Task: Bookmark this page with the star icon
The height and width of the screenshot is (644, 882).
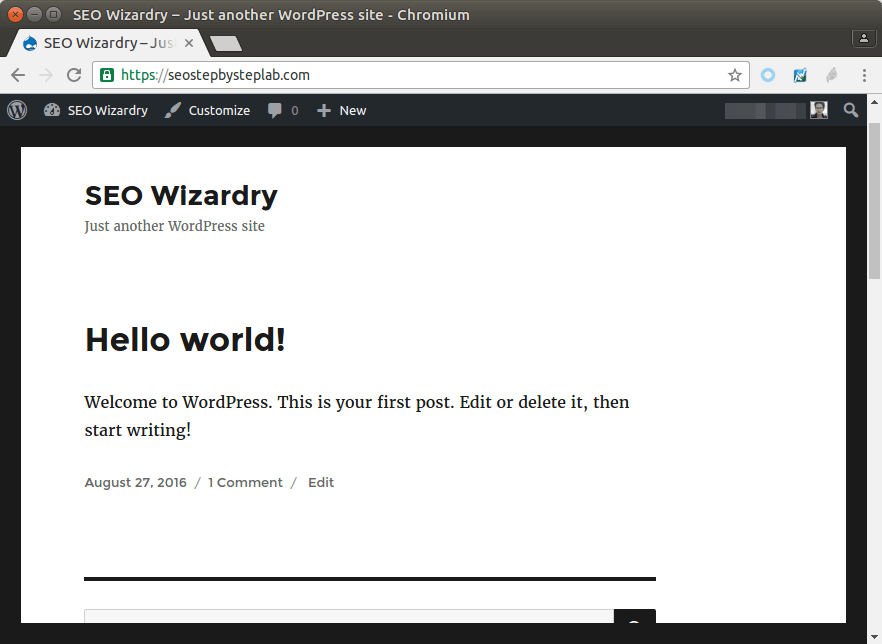Action: click(x=735, y=75)
